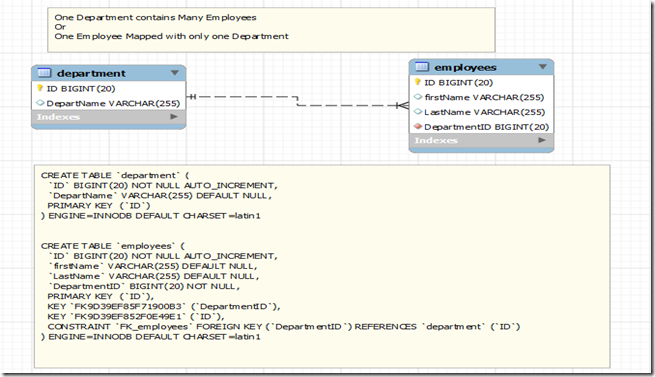Click the DepartmentID BIGINT(20) row
Image resolution: width=655 pixels, height=377 pixels.
coord(482,127)
